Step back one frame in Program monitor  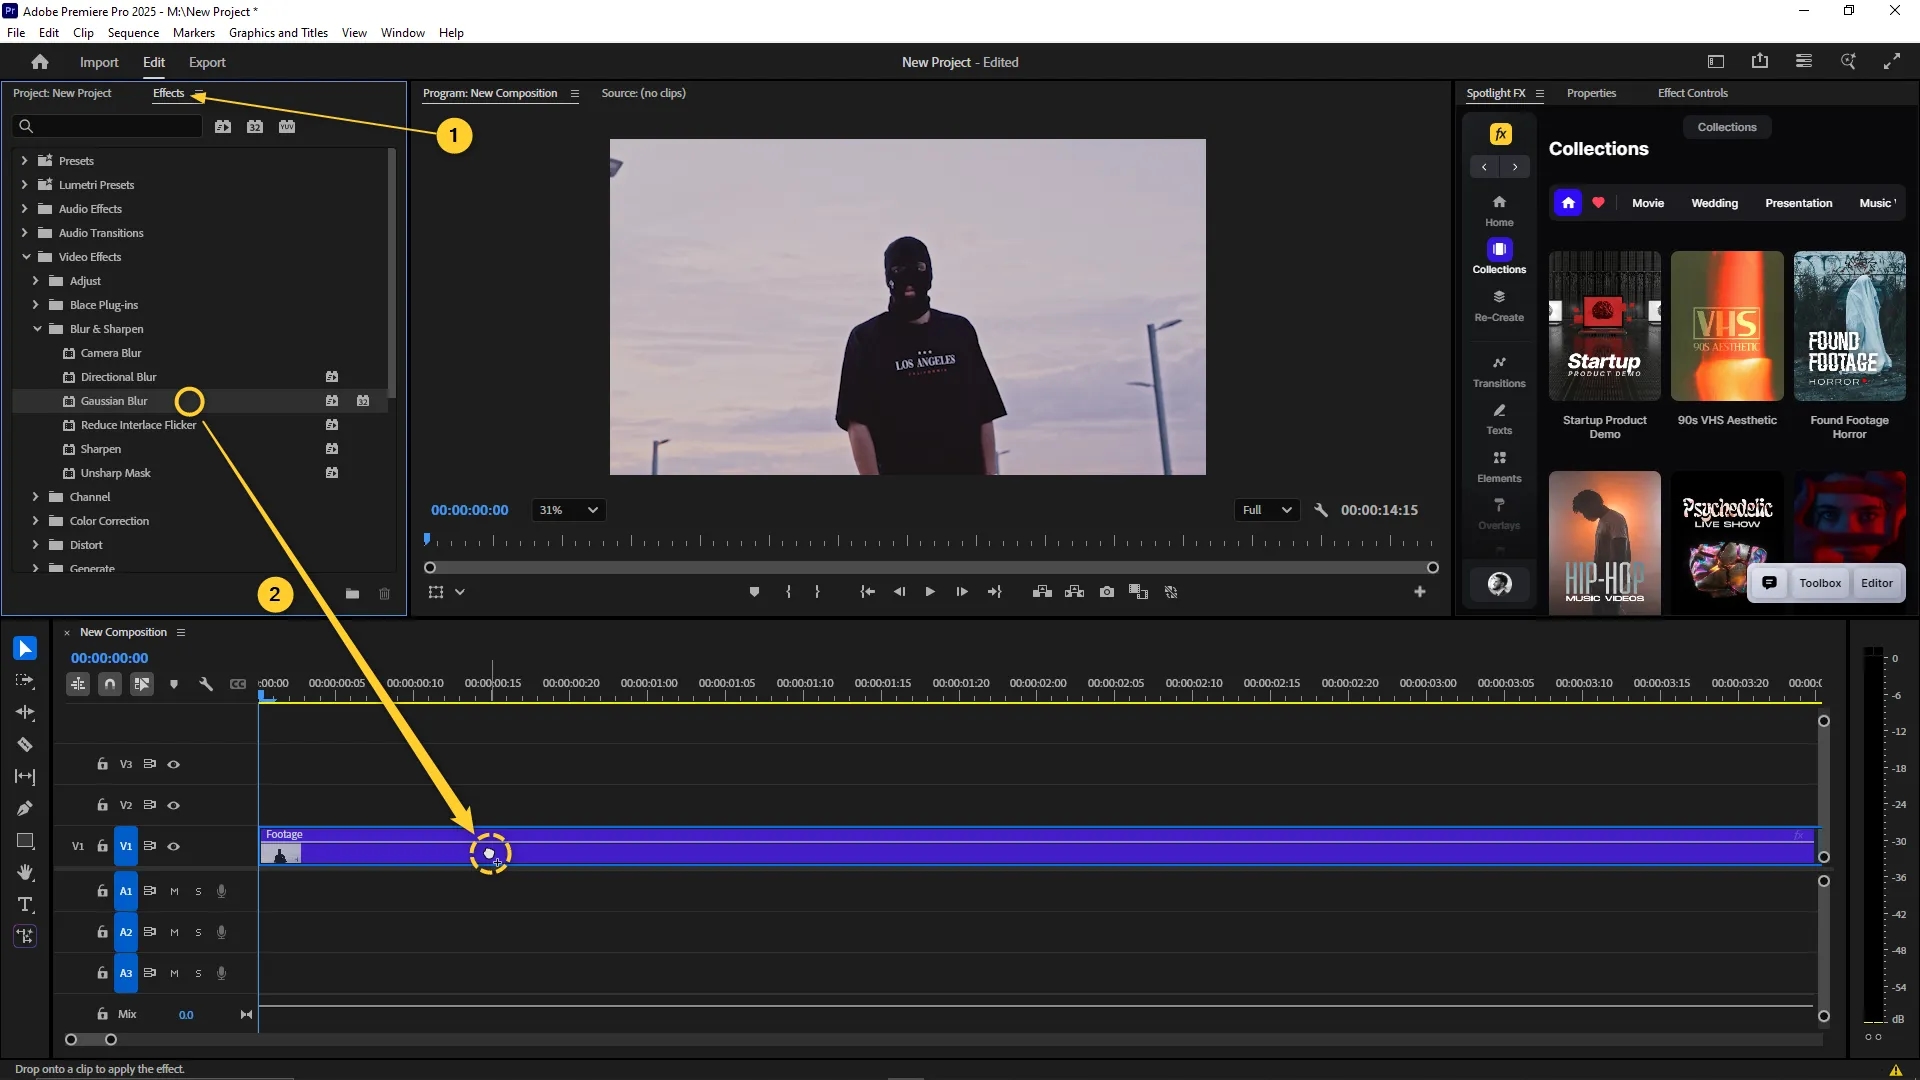[899, 592]
